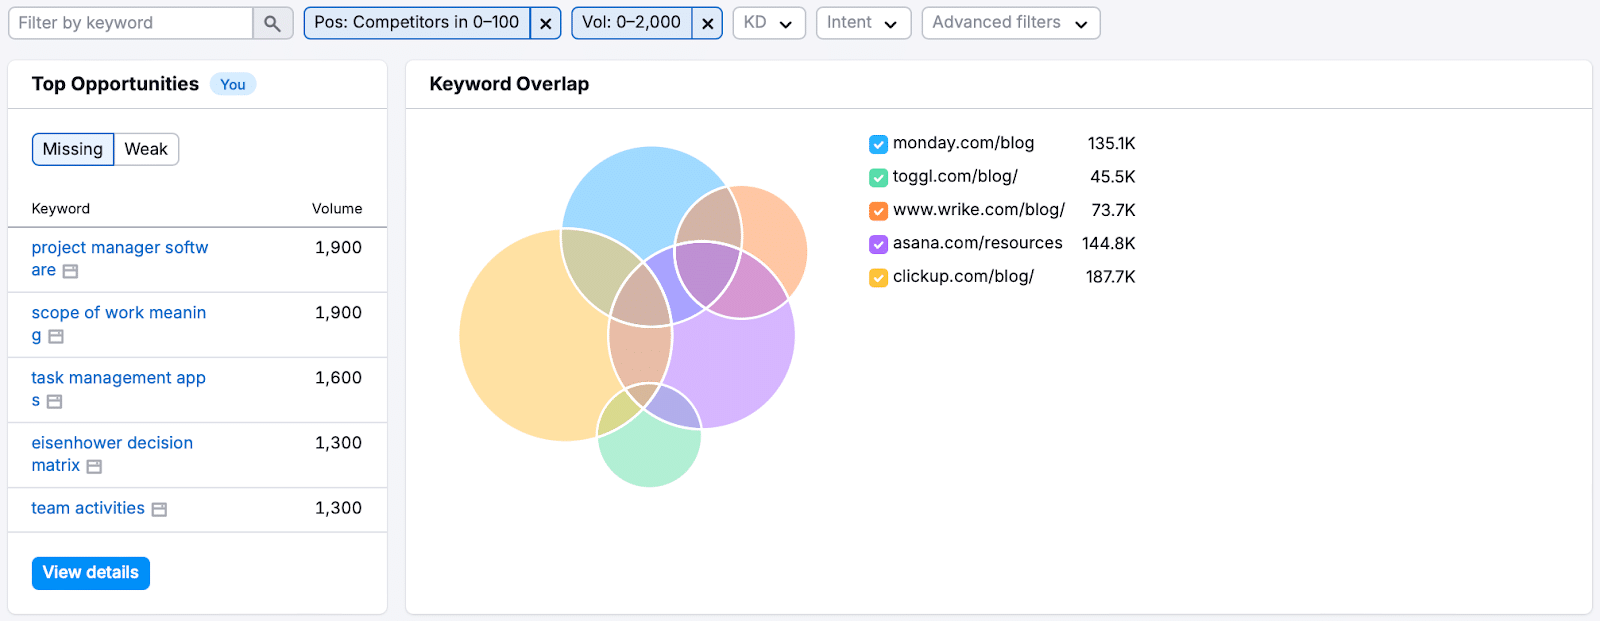Click the 45.5K count for toggl.com/blog/
The width and height of the screenshot is (1600, 621).
[1113, 177]
